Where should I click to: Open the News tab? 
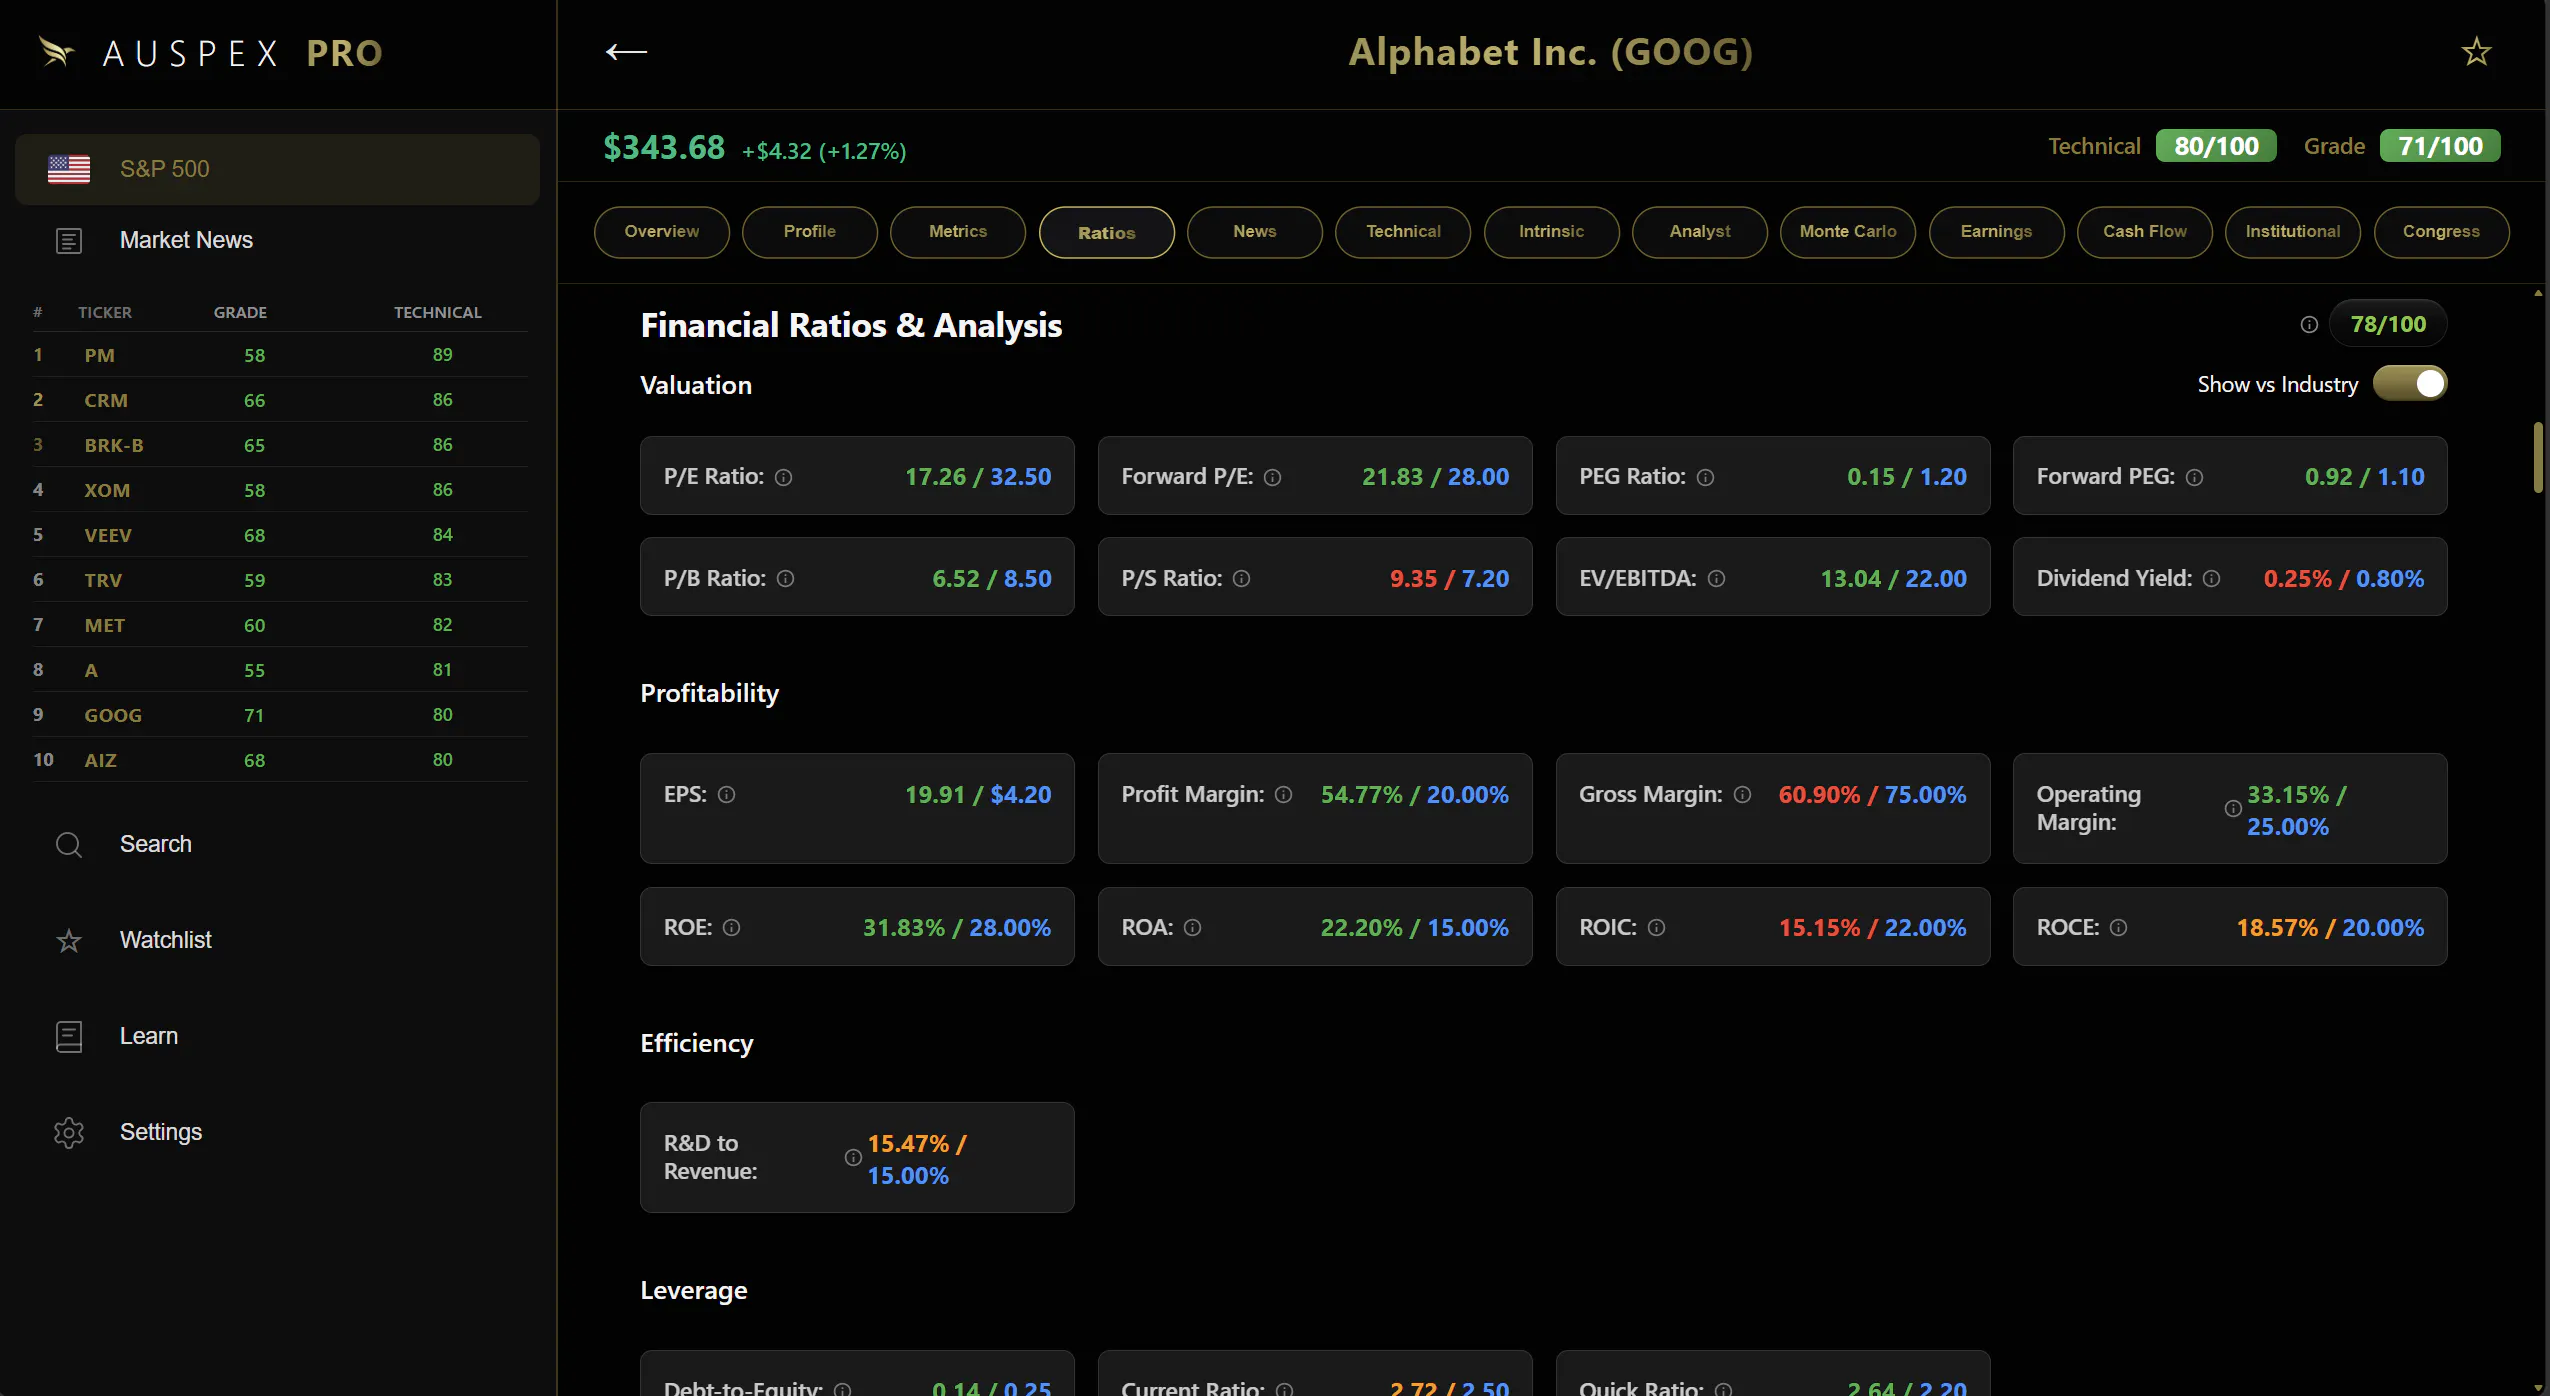point(1255,232)
